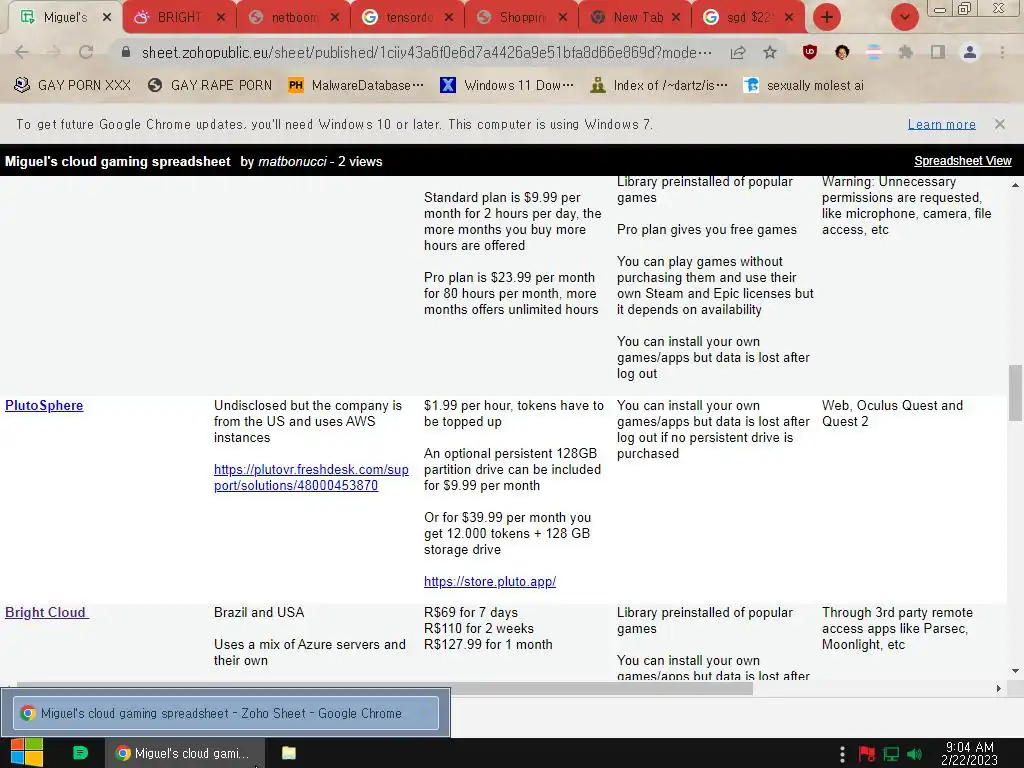Viewport: 1024px width, 768px height.
Task: Close the netboom tab
Action: click(334, 18)
